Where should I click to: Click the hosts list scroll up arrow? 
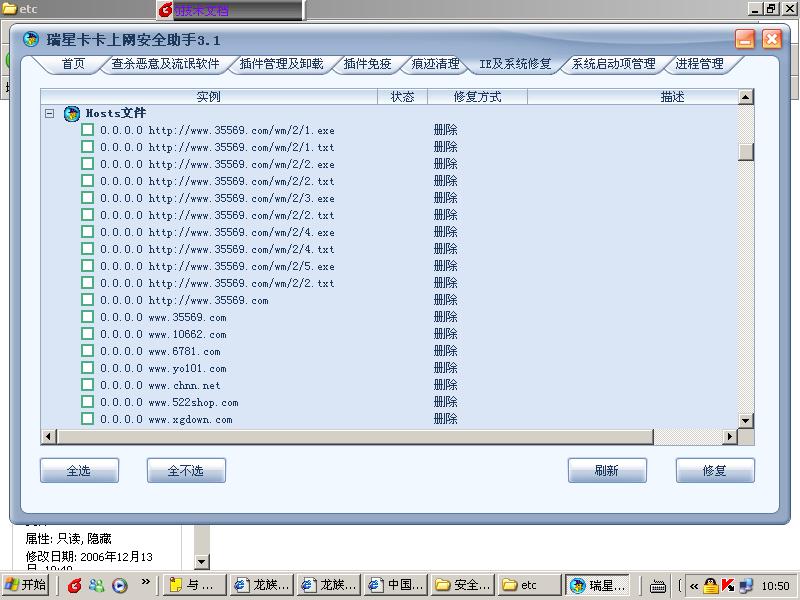click(x=746, y=97)
